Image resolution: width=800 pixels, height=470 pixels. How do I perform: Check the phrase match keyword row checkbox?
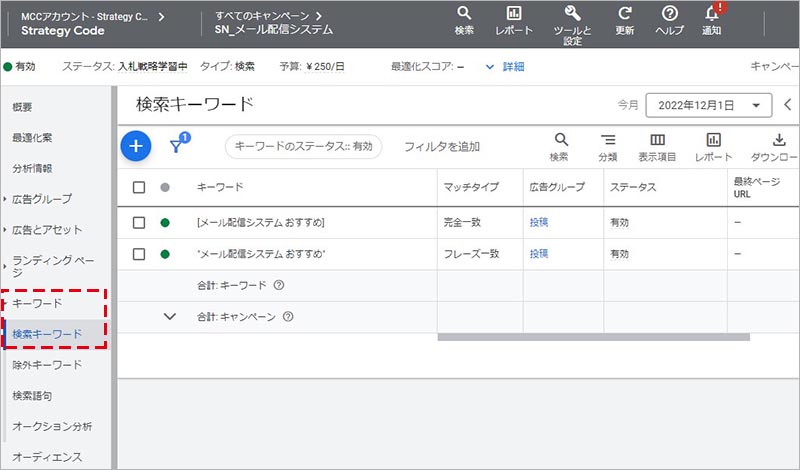pyautogui.click(x=139, y=254)
